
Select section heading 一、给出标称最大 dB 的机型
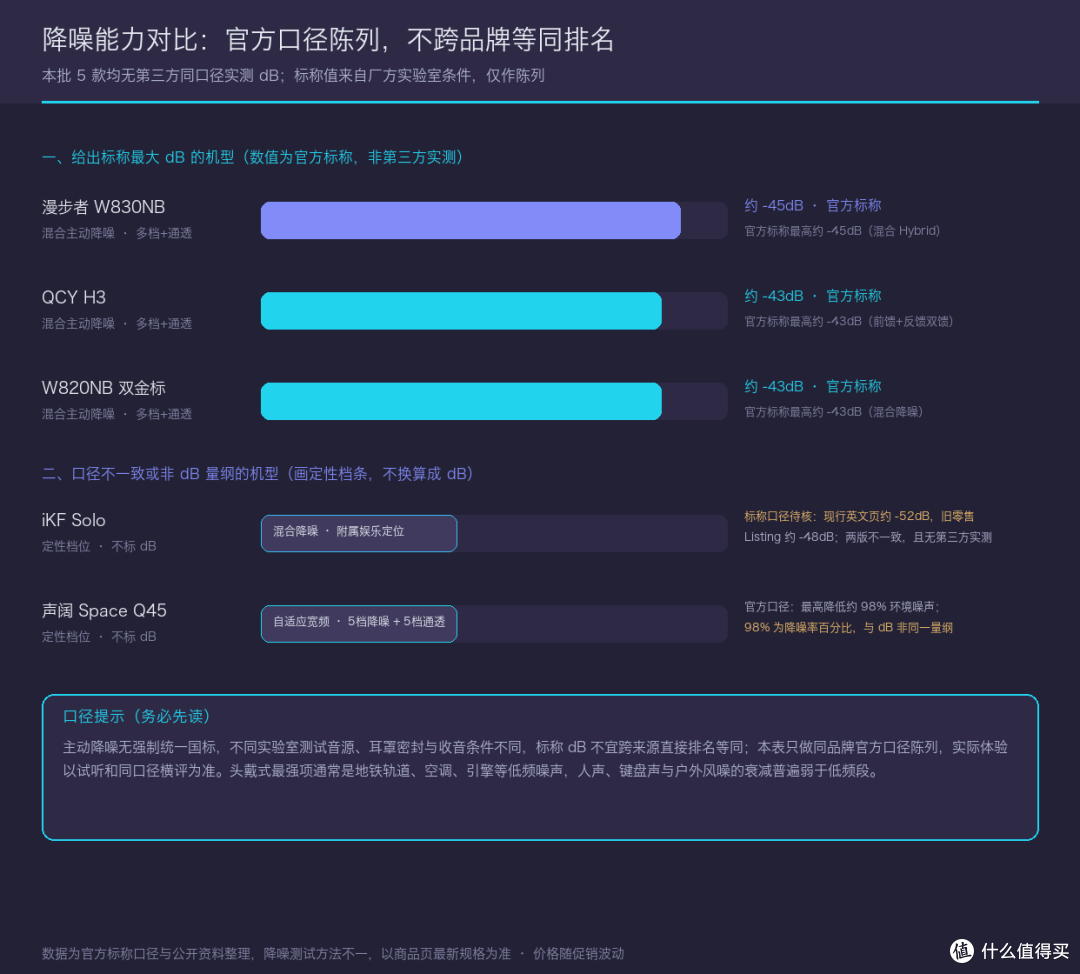(255, 157)
